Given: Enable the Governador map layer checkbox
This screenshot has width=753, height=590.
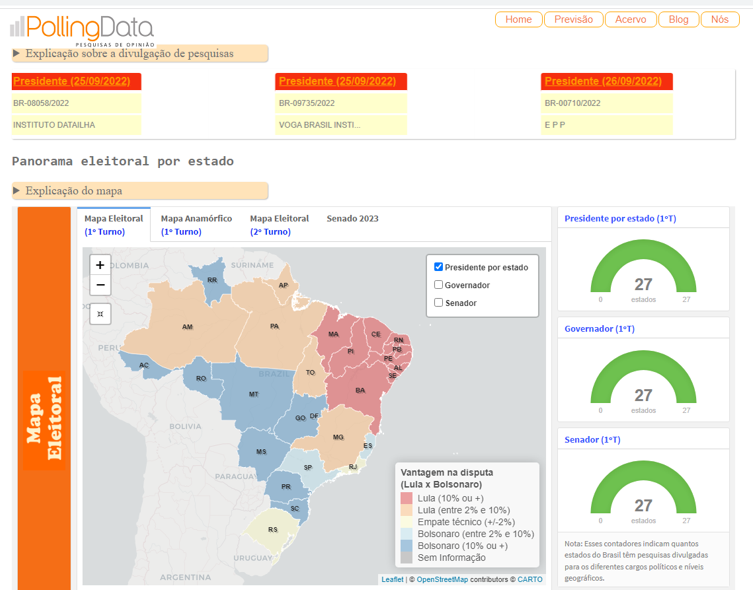Looking at the screenshot, I should click(439, 285).
